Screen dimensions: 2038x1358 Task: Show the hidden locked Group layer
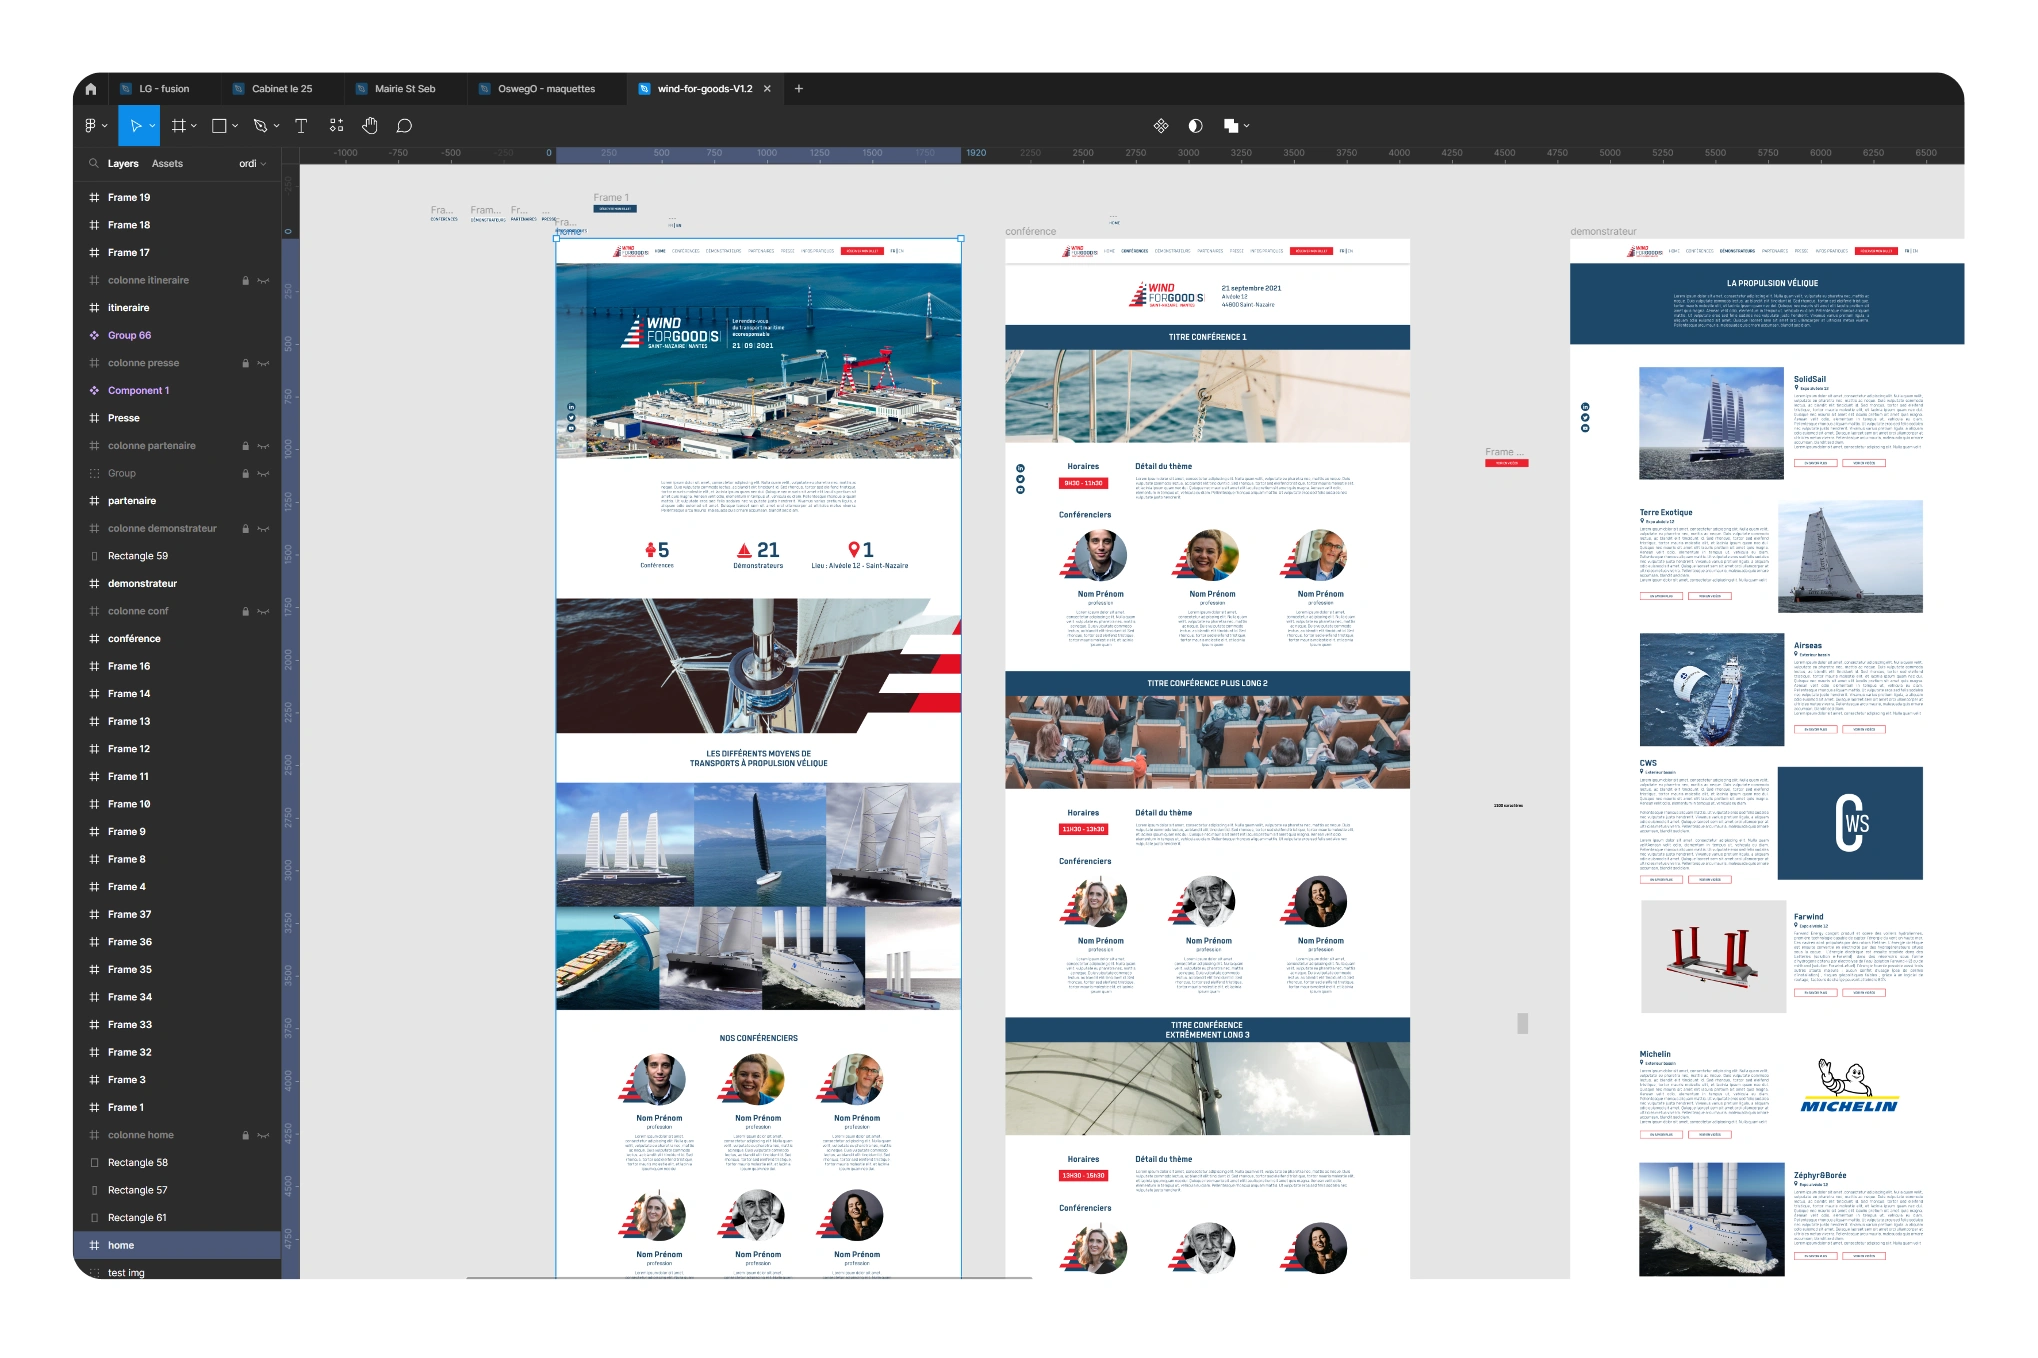[x=263, y=474]
